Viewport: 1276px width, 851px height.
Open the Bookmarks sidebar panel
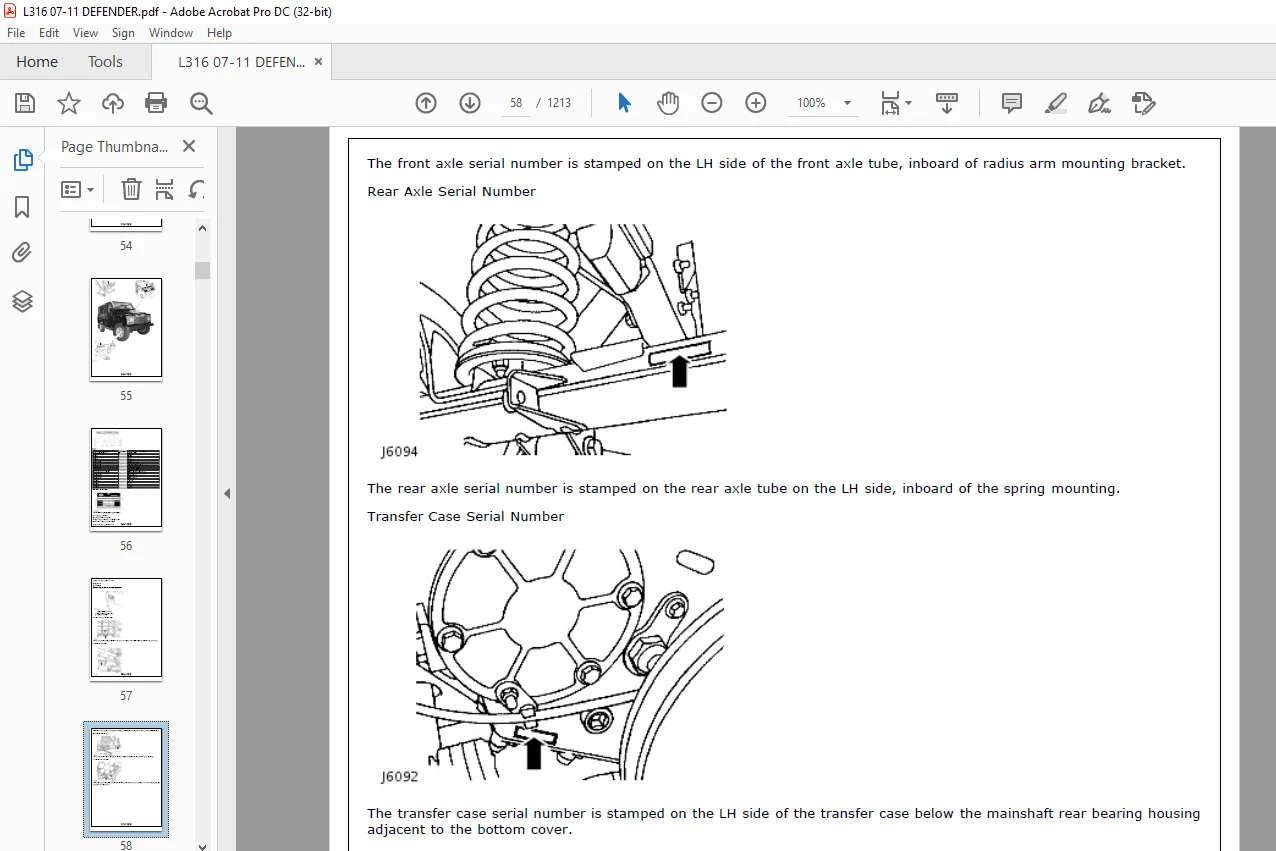(22, 207)
